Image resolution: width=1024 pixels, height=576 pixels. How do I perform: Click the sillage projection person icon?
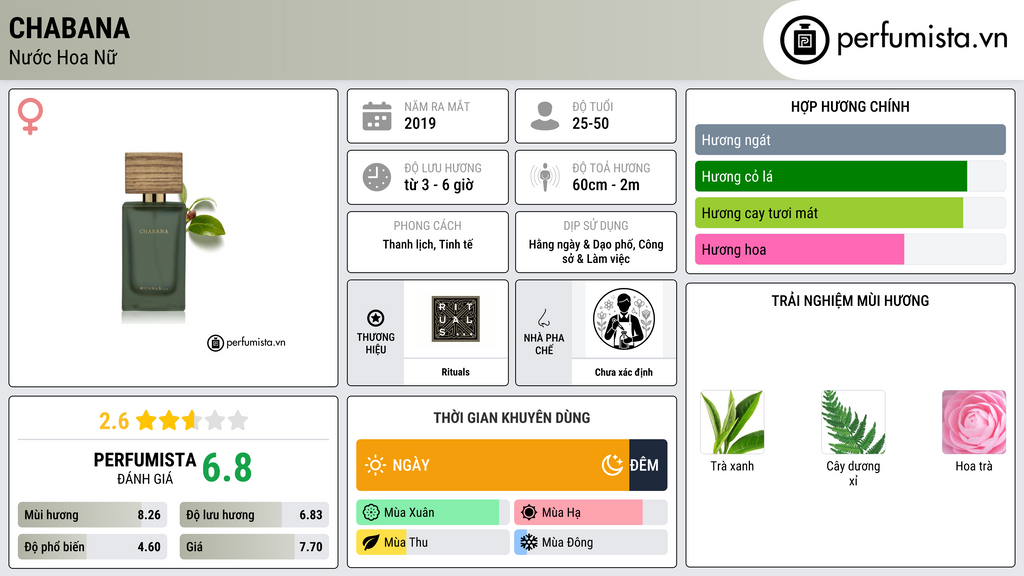pyautogui.click(x=545, y=177)
